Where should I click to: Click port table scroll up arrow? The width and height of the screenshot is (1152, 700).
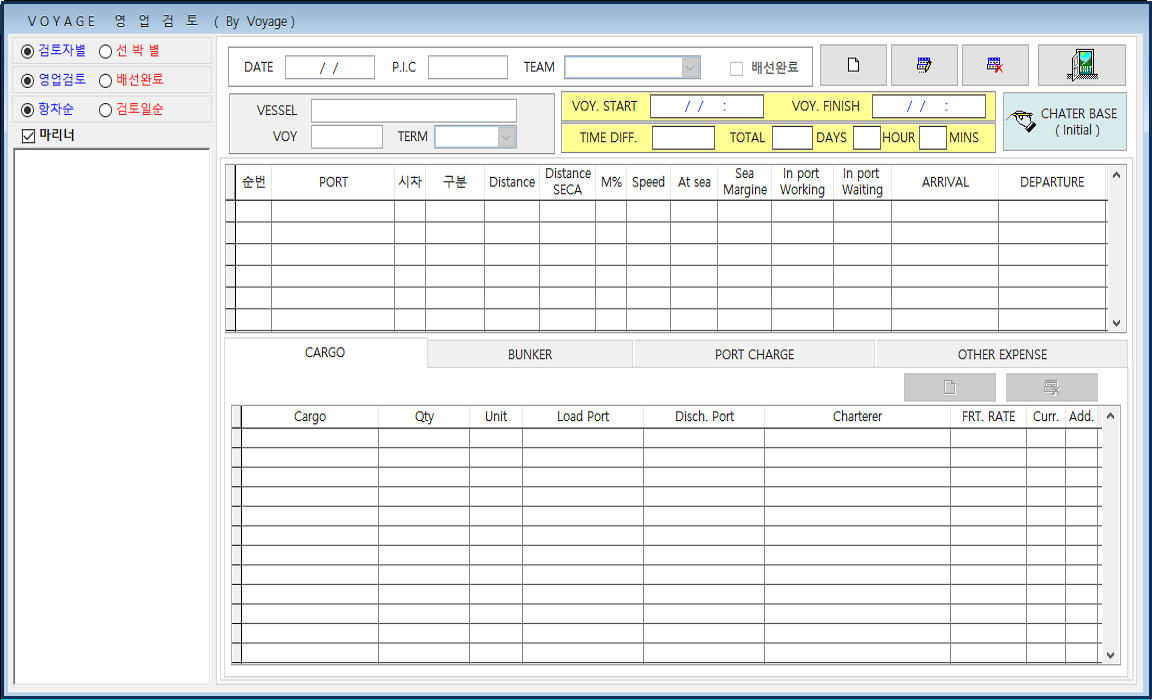1117,176
